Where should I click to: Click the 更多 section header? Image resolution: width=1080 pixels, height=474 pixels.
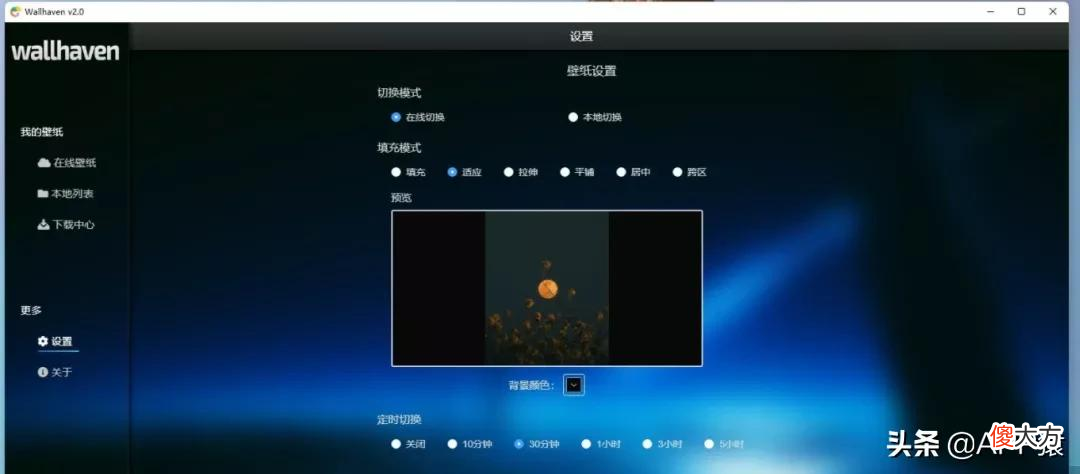31,311
